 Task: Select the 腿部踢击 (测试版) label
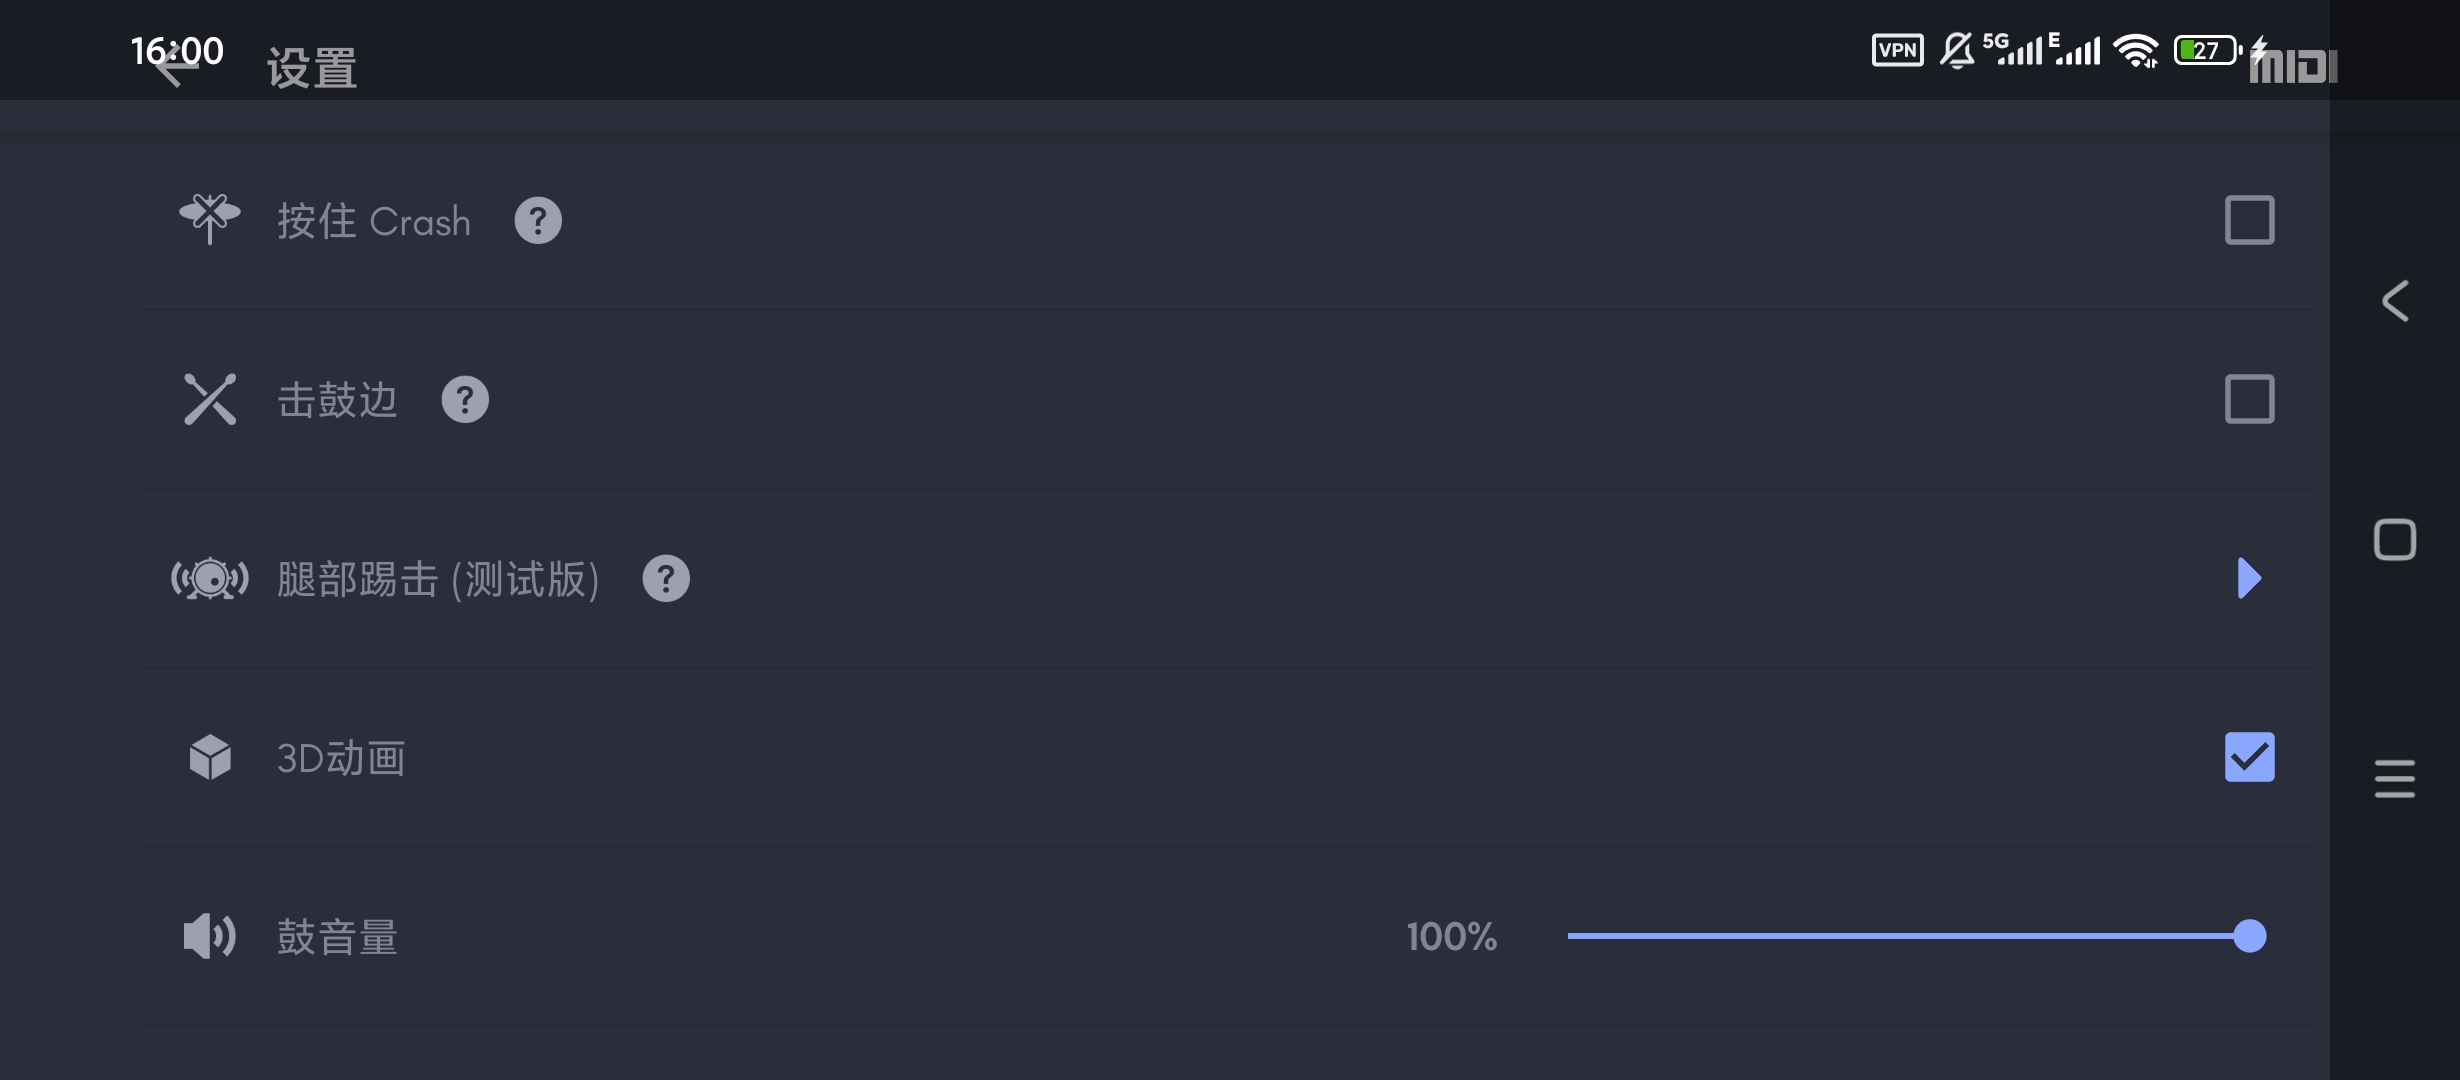click(x=438, y=579)
